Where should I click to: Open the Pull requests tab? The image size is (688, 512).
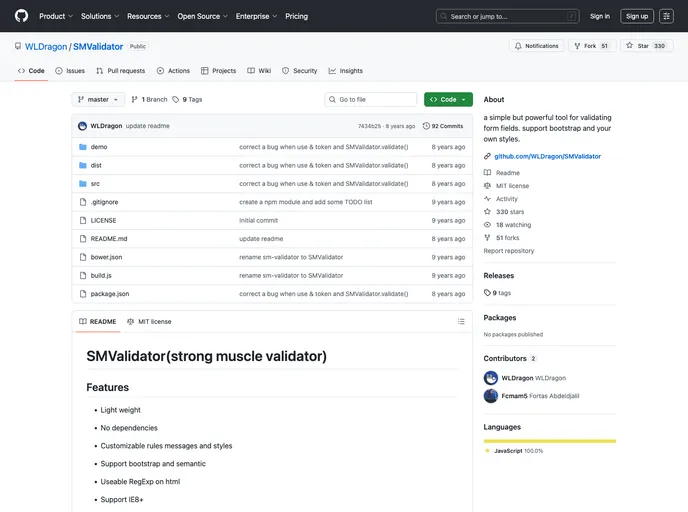point(121,71)
